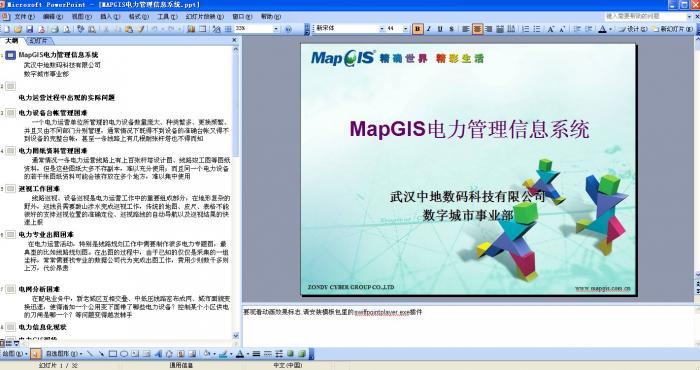Click the slide notes text area
Viewport: 700px width, 370px height.
click(469, 326)
